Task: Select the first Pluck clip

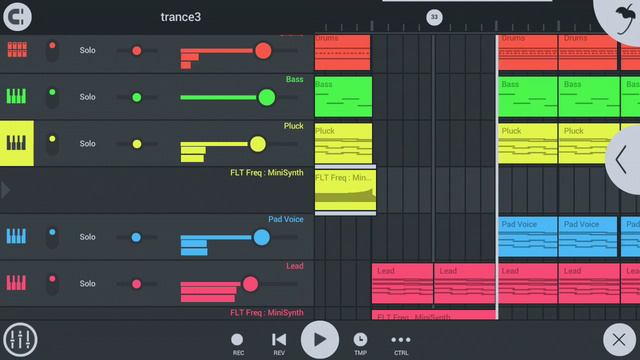Action: coord(343,144)
